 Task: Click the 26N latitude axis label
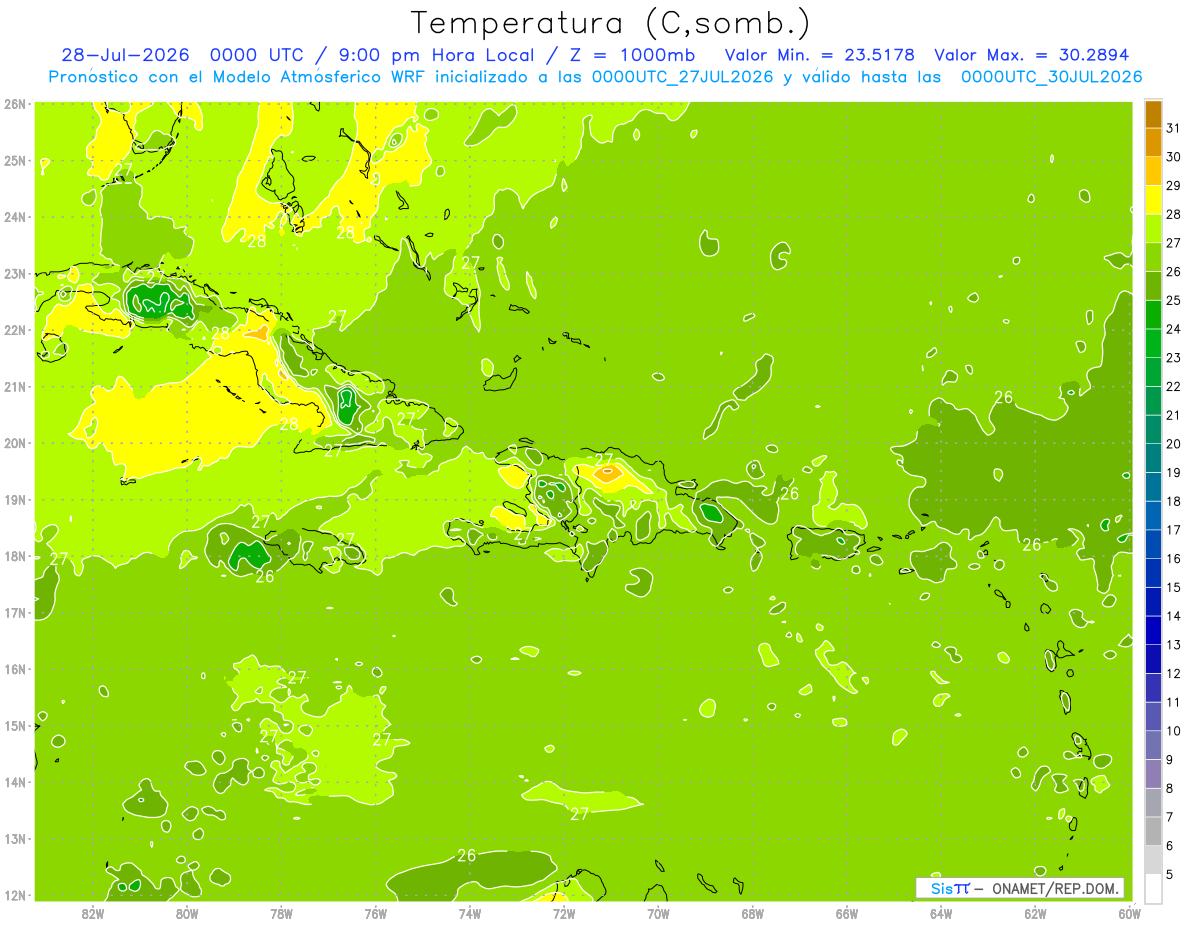coord(14,104)
